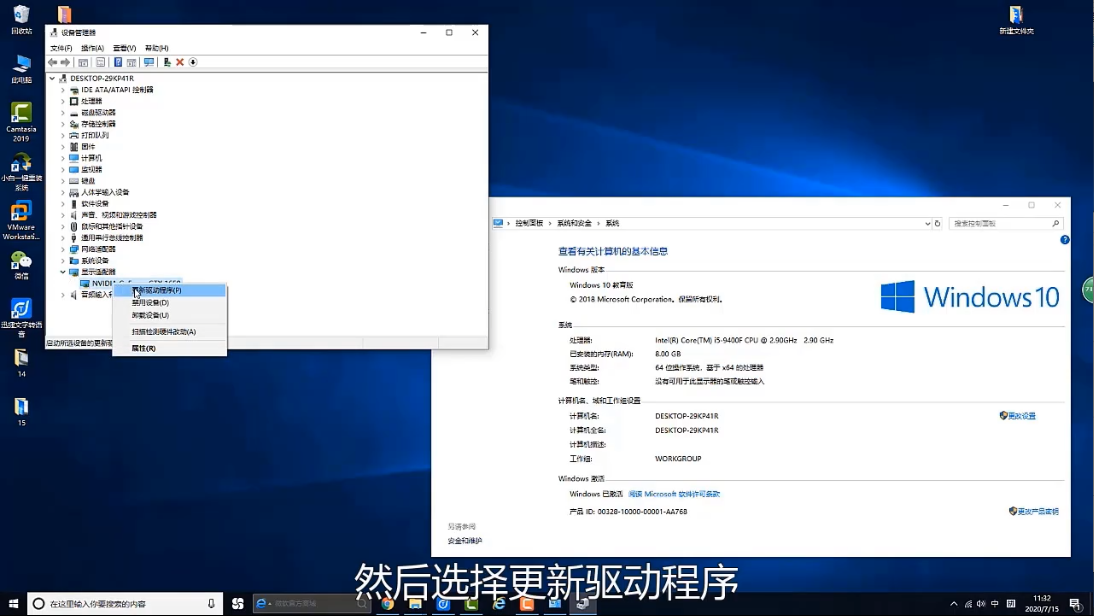Click the blue help icon in Device Manager toolbar

[x=118, y=62]
